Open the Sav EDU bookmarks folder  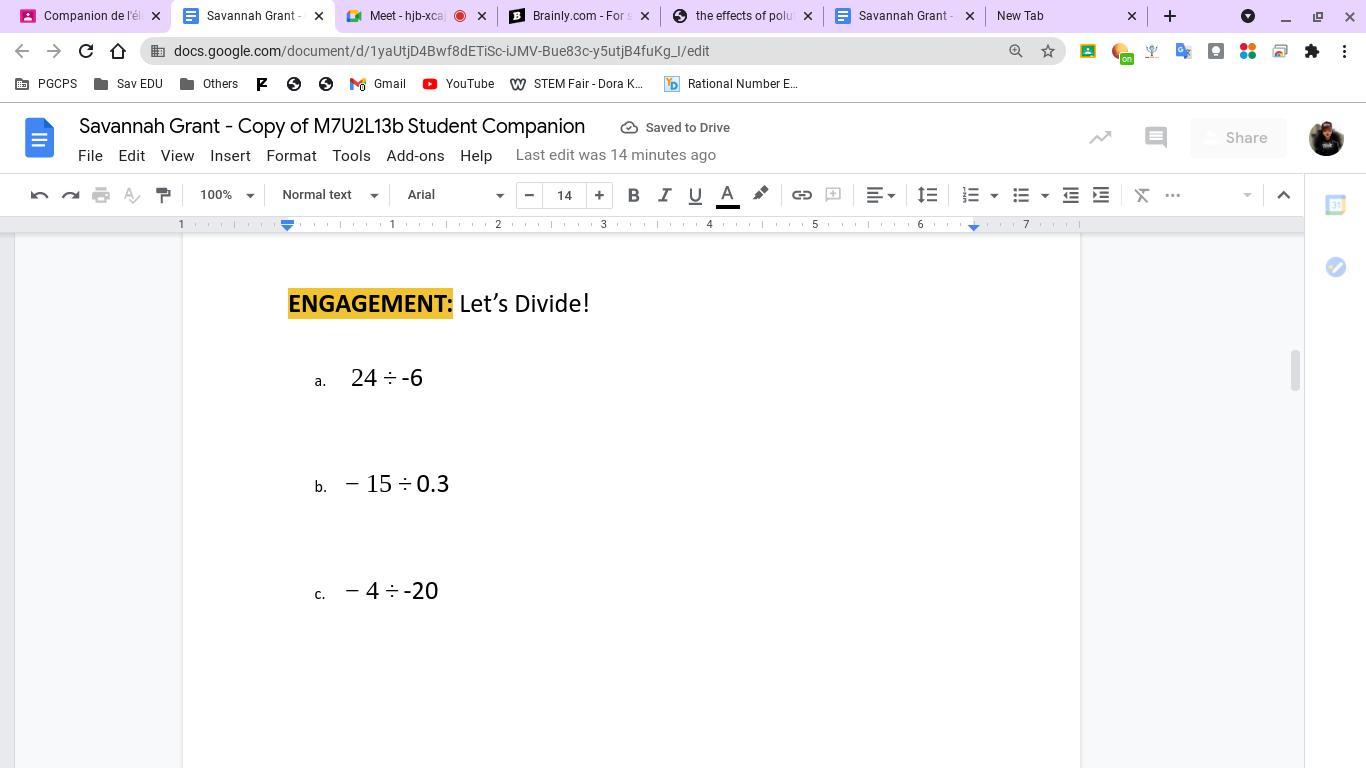[x=128, y=84]
